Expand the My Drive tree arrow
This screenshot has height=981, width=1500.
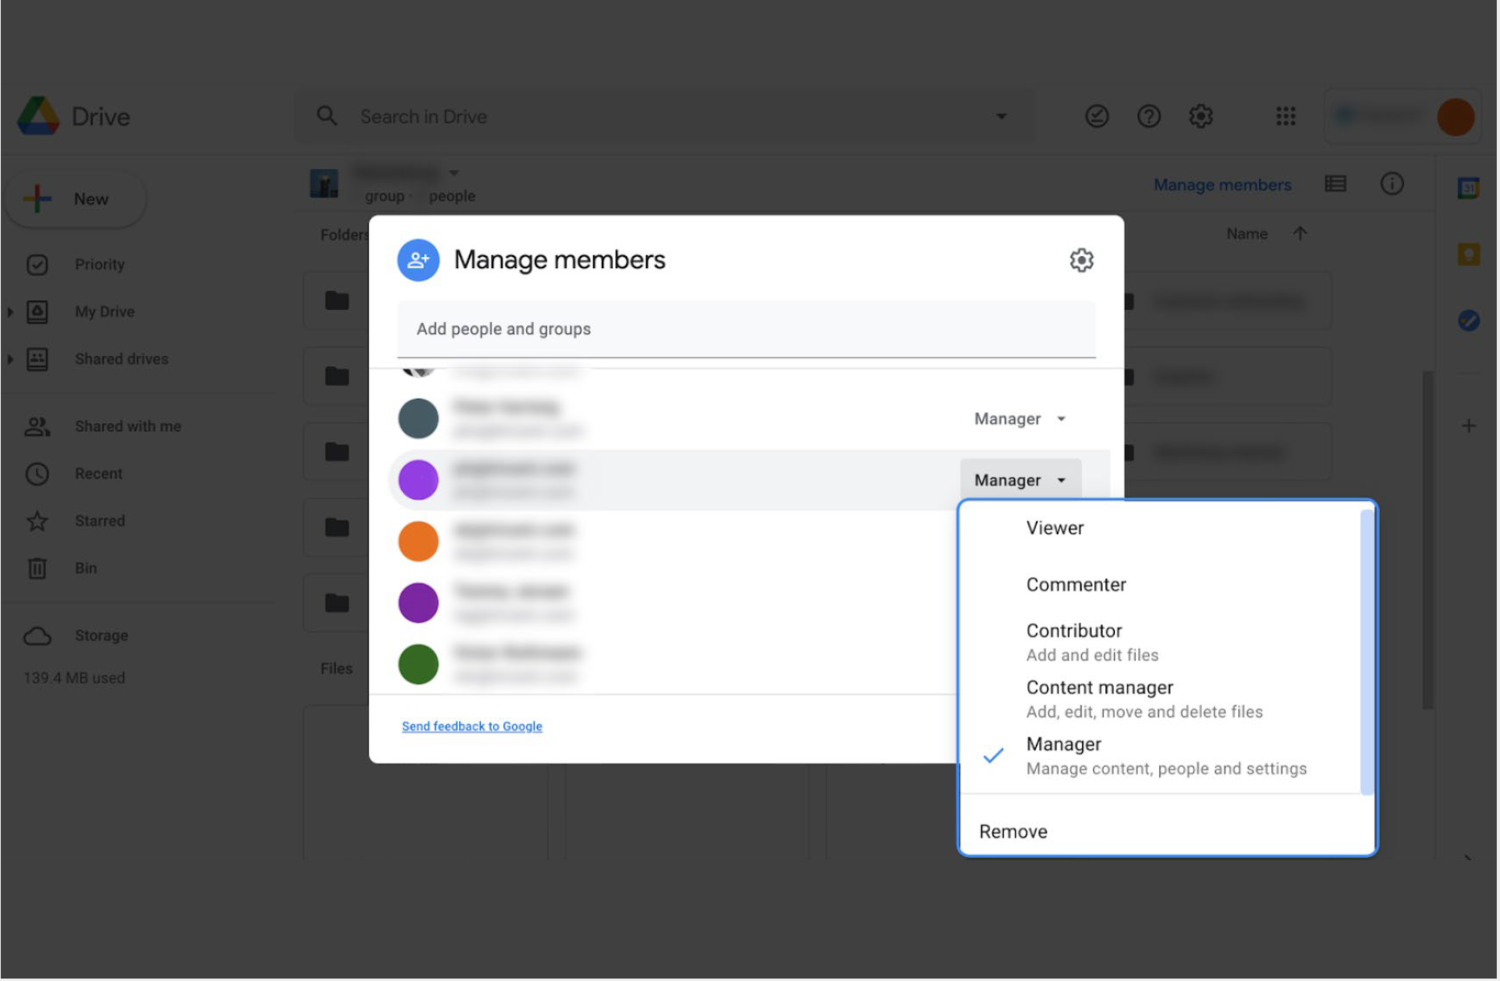click(10, 312)
